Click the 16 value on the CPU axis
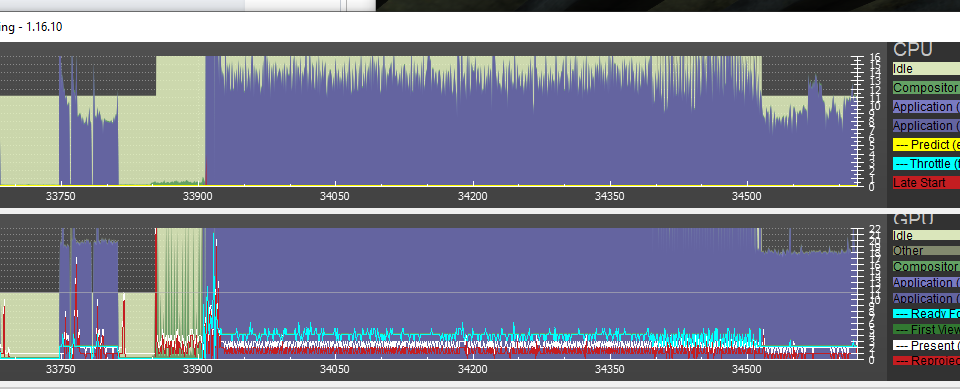 (x=875, y=58)
